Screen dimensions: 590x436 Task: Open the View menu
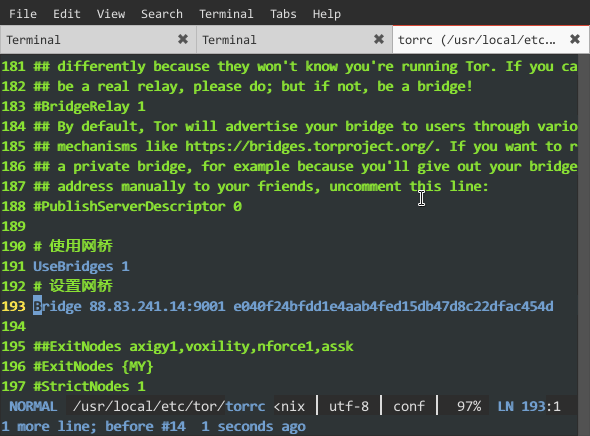pyautogui.click(x=111, y=14)
